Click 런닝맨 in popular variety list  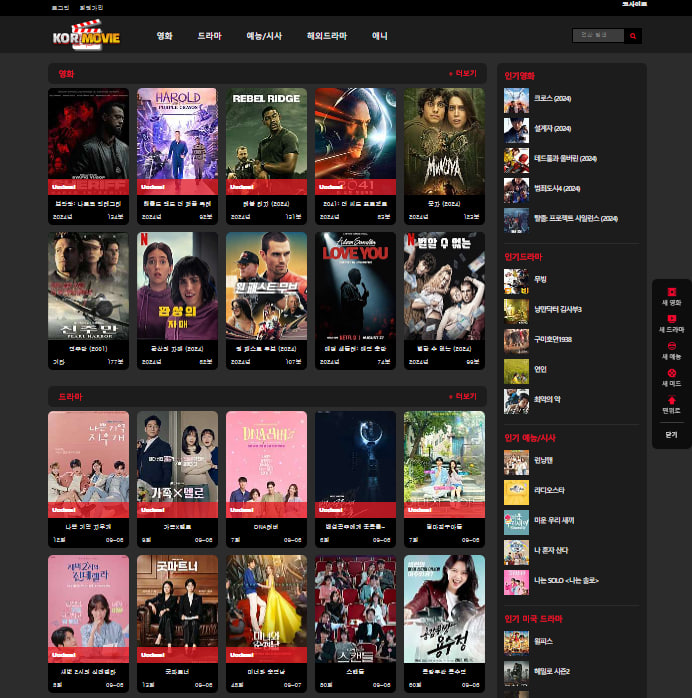543,460
